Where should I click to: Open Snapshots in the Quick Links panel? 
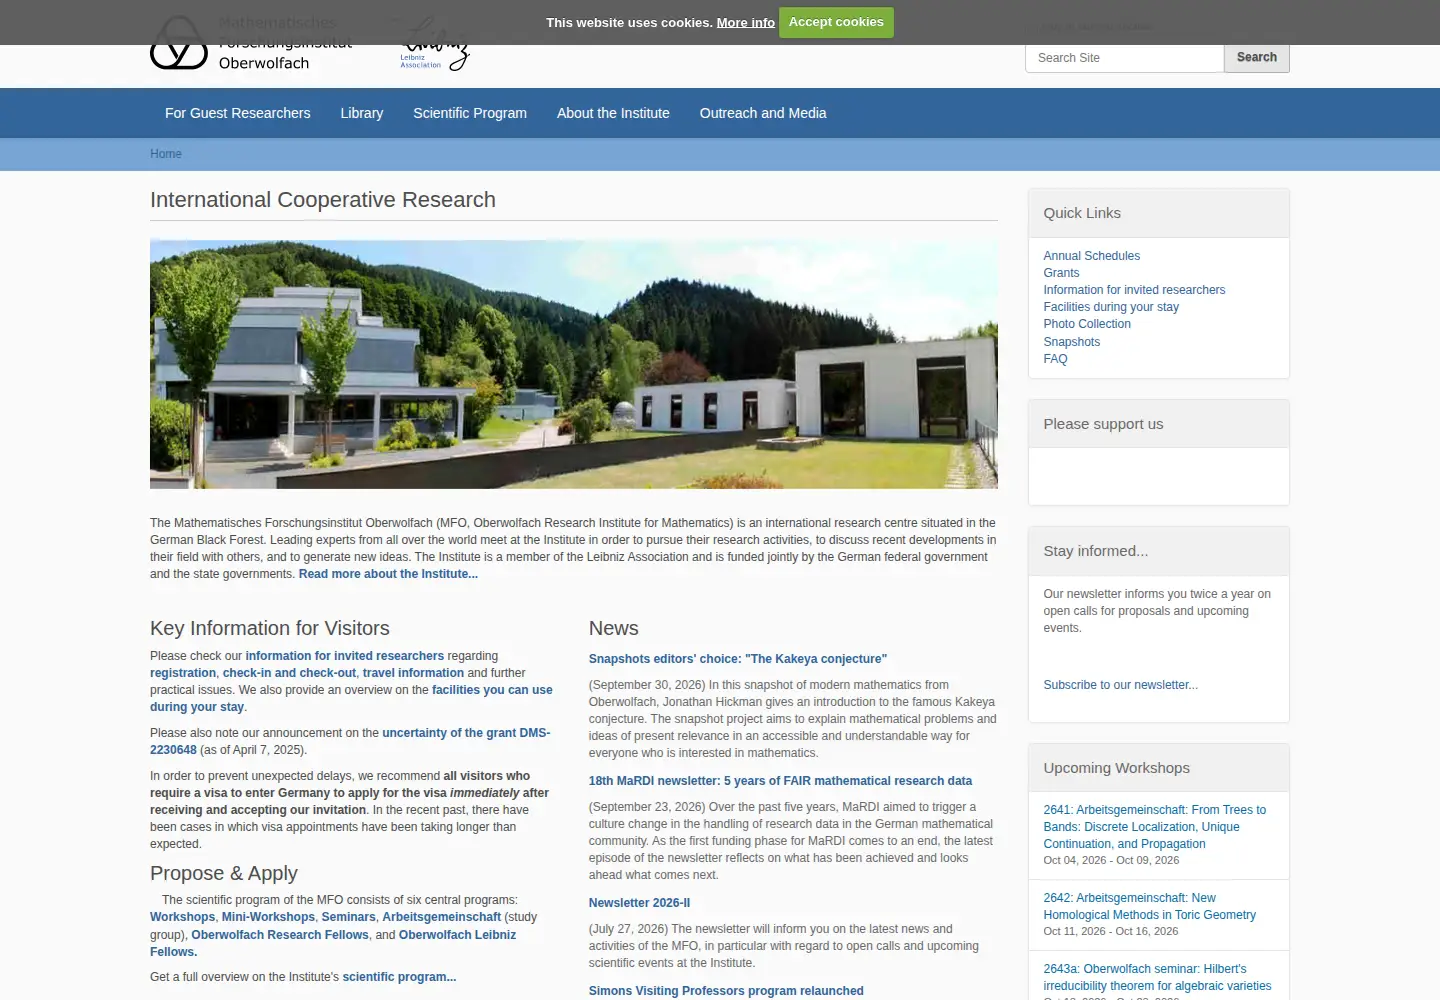coord(1072,342)
